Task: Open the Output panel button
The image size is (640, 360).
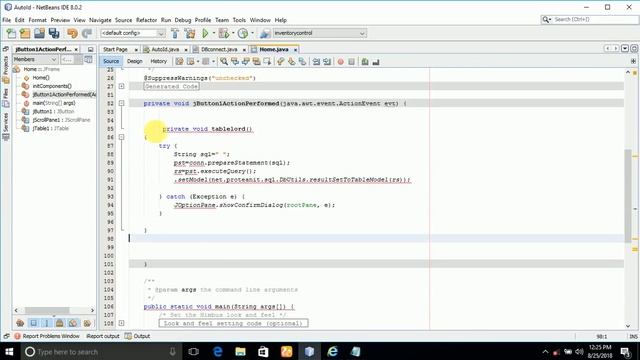Action: (138, 336)
